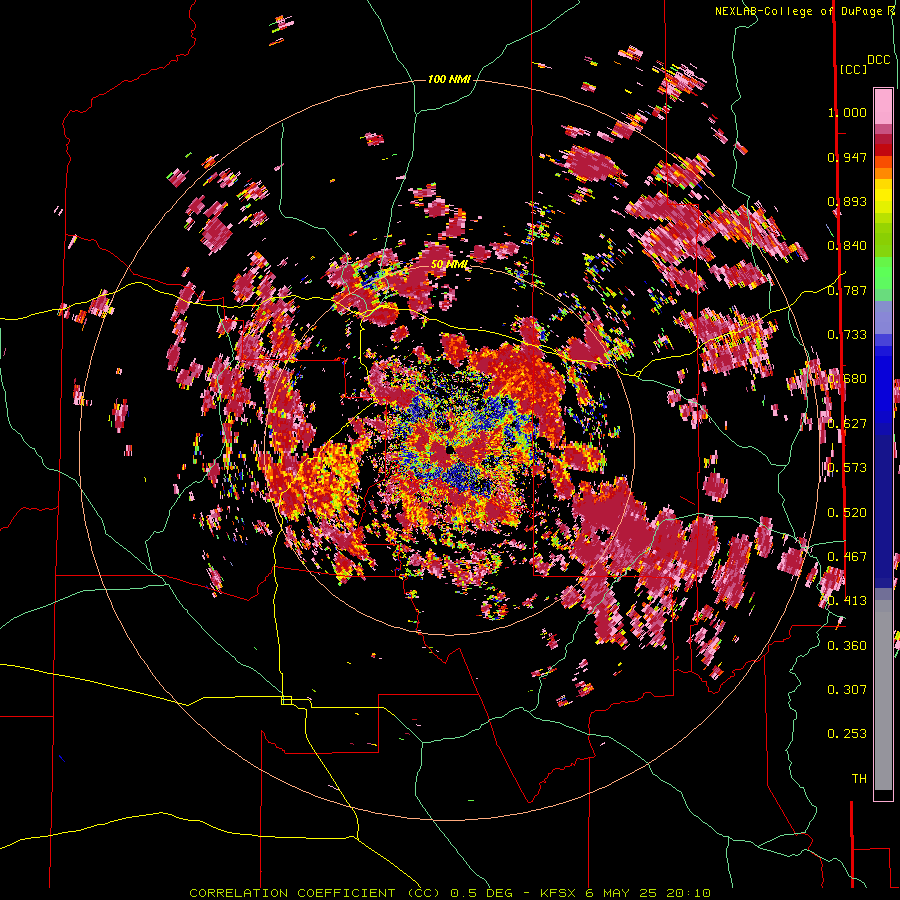Viewport: 900px width, 900px height.
Task: Select the 0.360 legend value
Action: 847,646
